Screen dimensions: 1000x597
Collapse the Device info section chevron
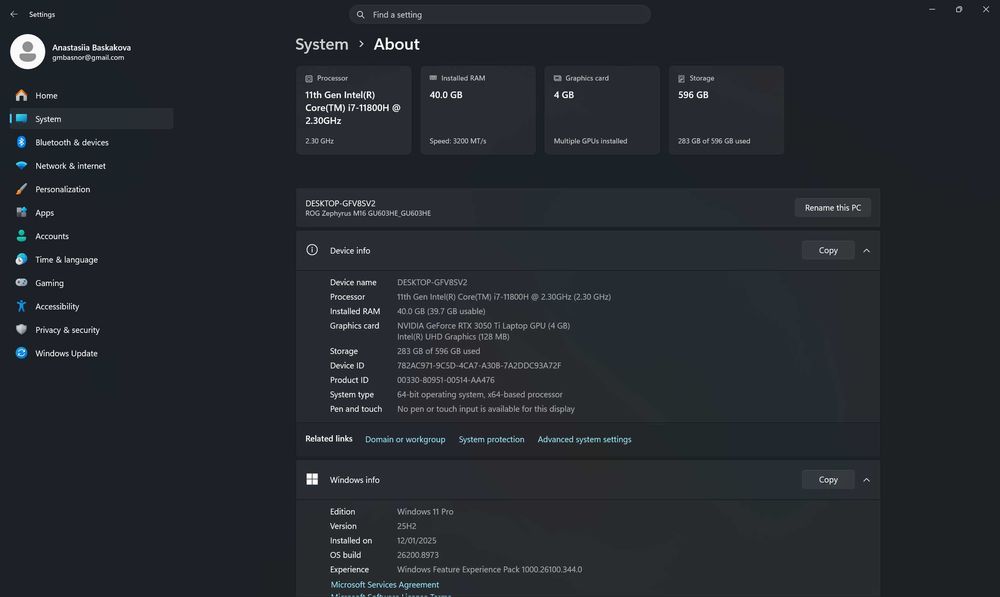coord(866,251)
